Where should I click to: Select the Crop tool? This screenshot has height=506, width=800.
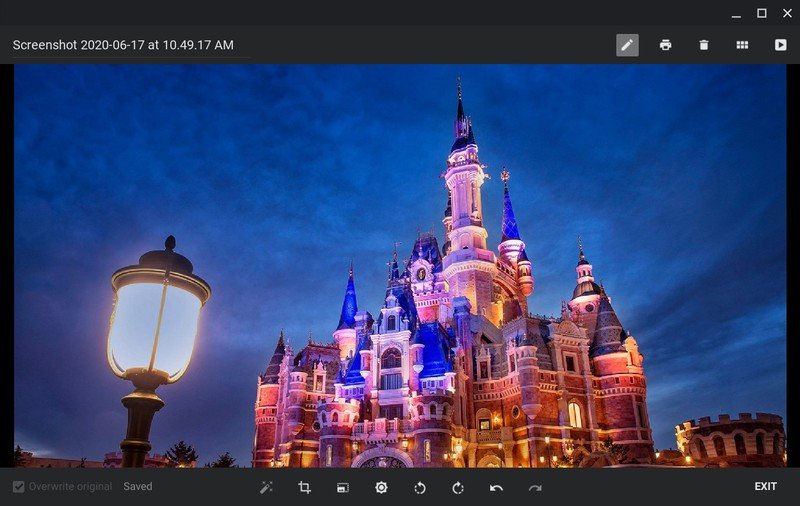tap(304, 488)
